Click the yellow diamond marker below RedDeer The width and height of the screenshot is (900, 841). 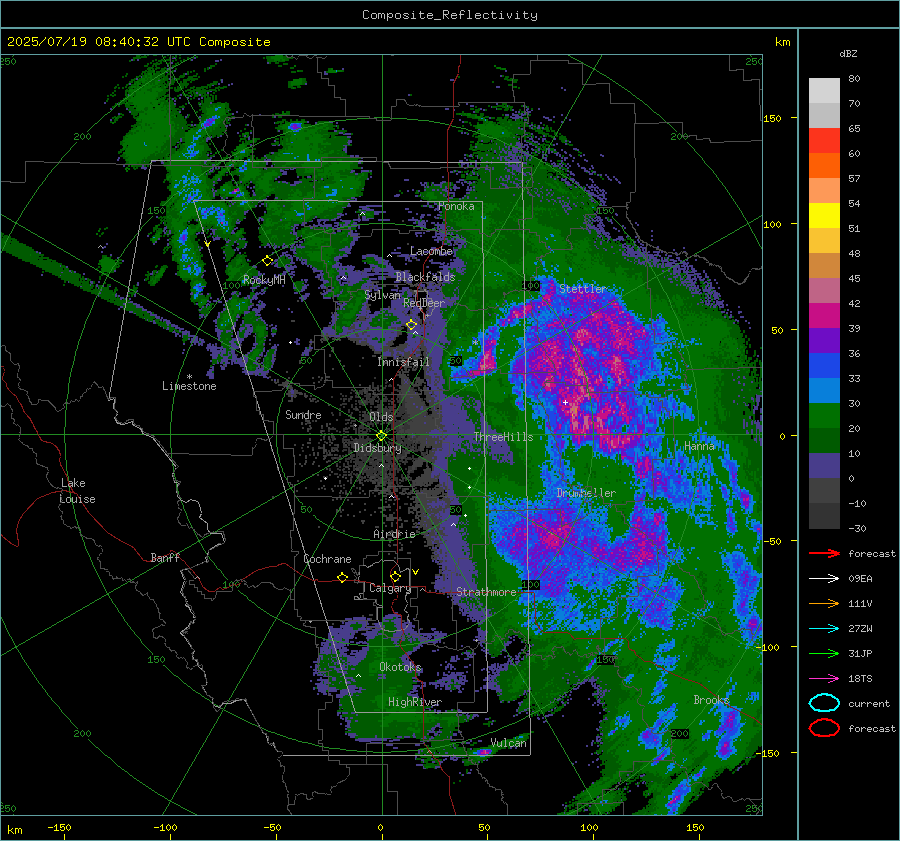(412, 325)
